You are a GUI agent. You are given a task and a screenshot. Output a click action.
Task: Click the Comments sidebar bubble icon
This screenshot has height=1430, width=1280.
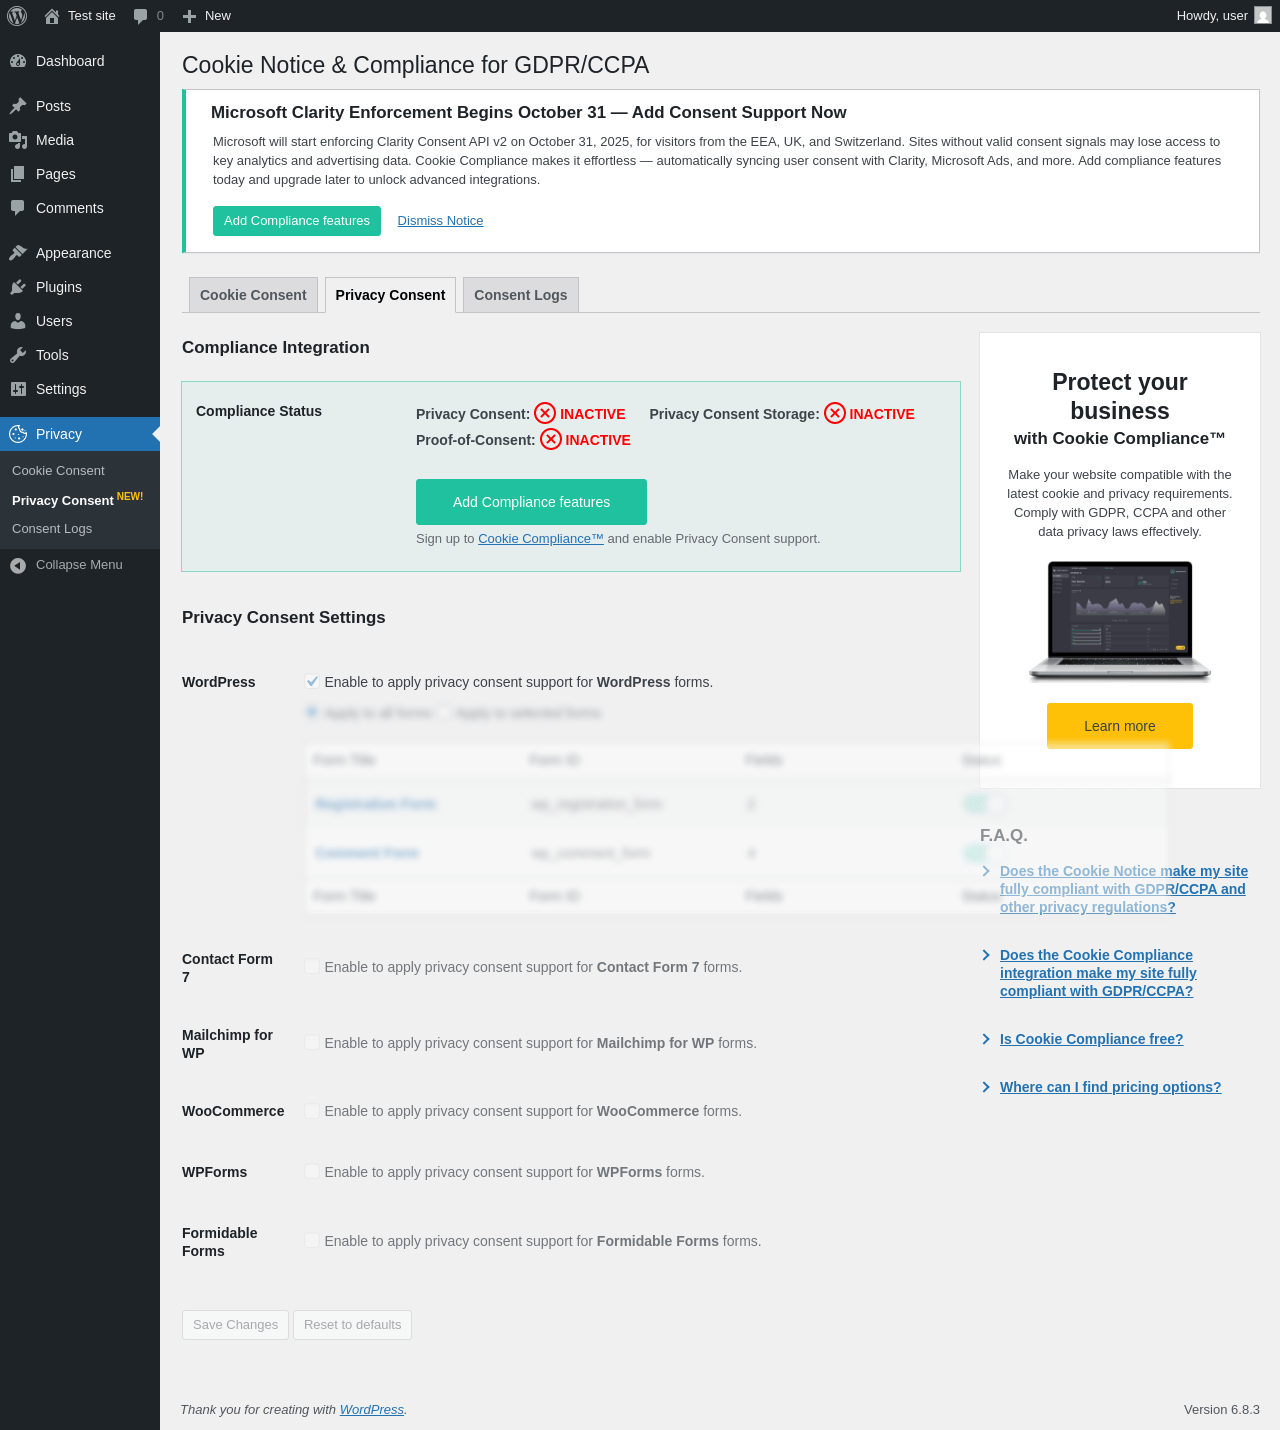point(18,208)
